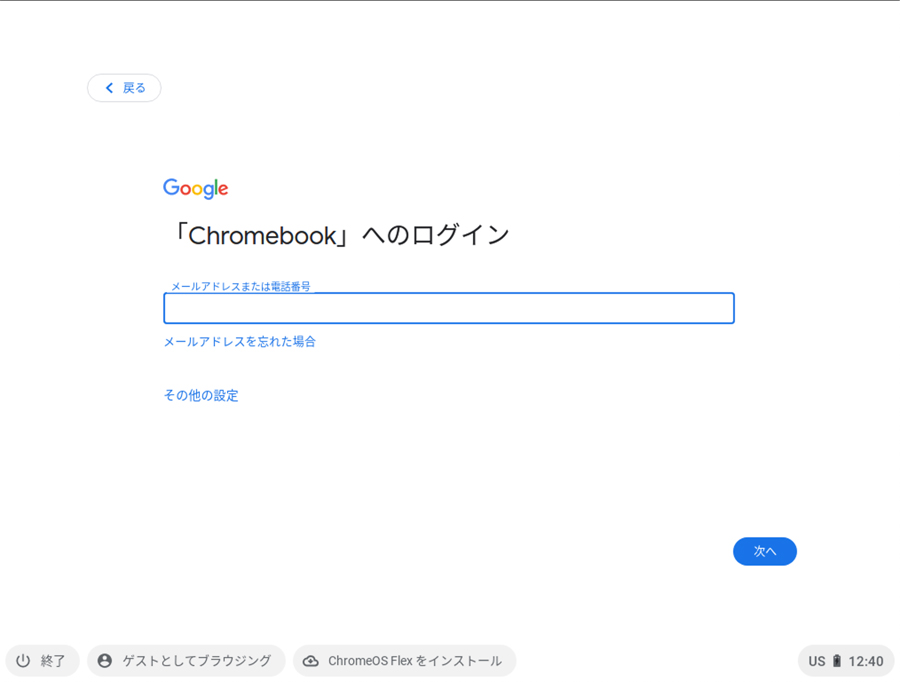Click the back chevron arrow icon

(x=109, y=88)
